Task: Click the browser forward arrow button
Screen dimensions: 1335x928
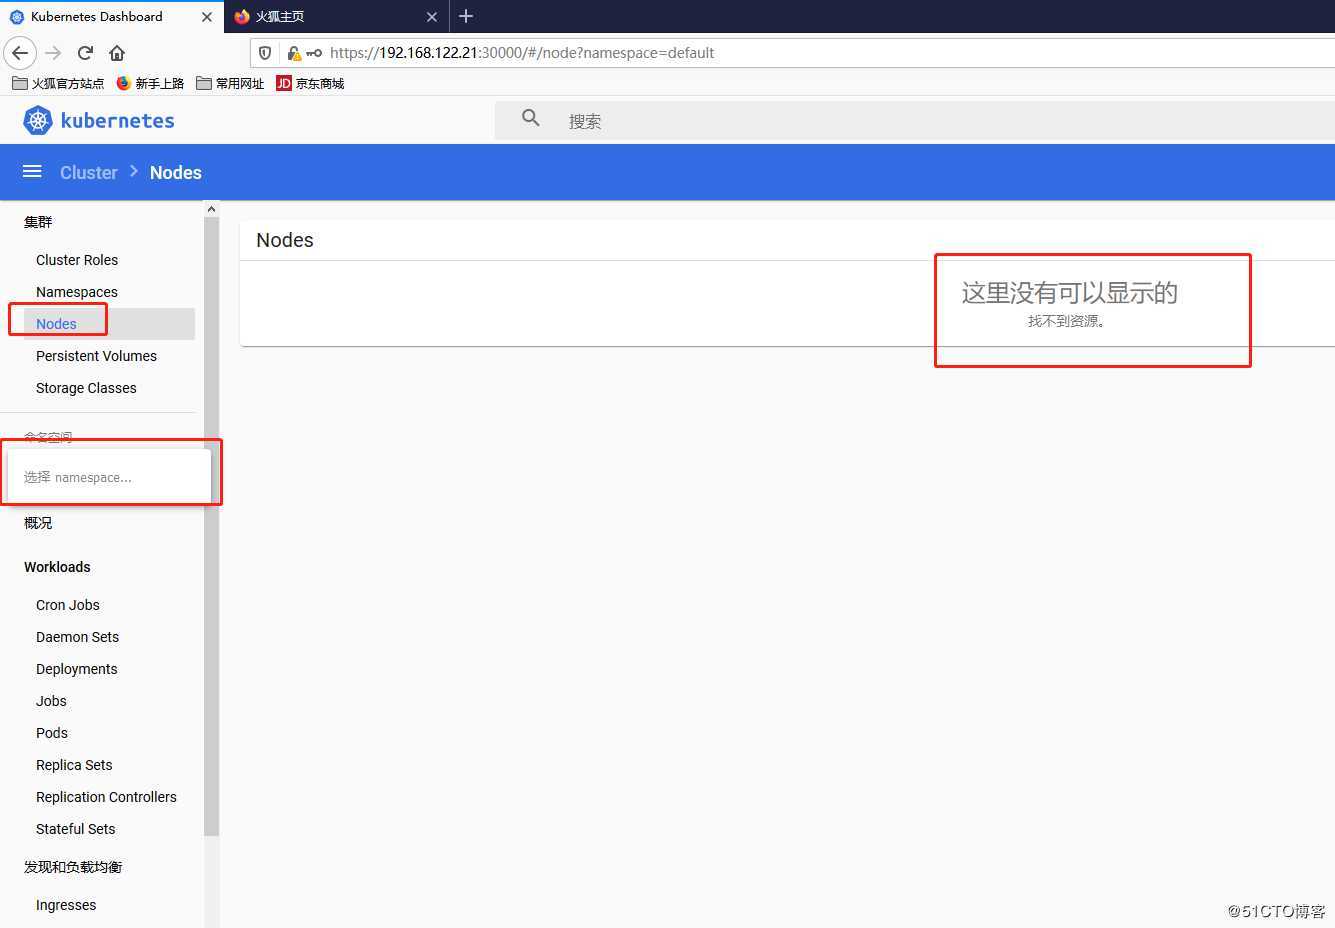Action: tap(54, 53)
